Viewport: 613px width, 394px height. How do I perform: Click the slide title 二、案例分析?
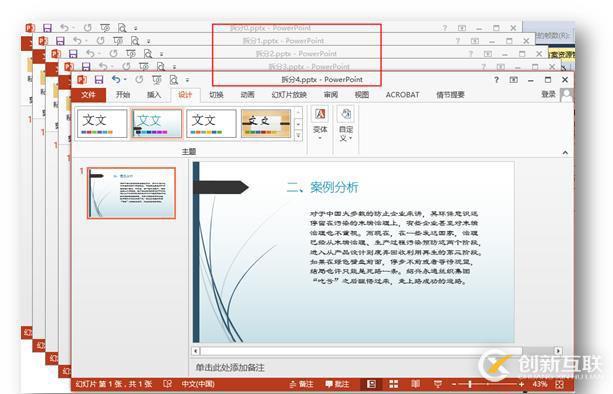pyautogui.click(x=323, y=187)
